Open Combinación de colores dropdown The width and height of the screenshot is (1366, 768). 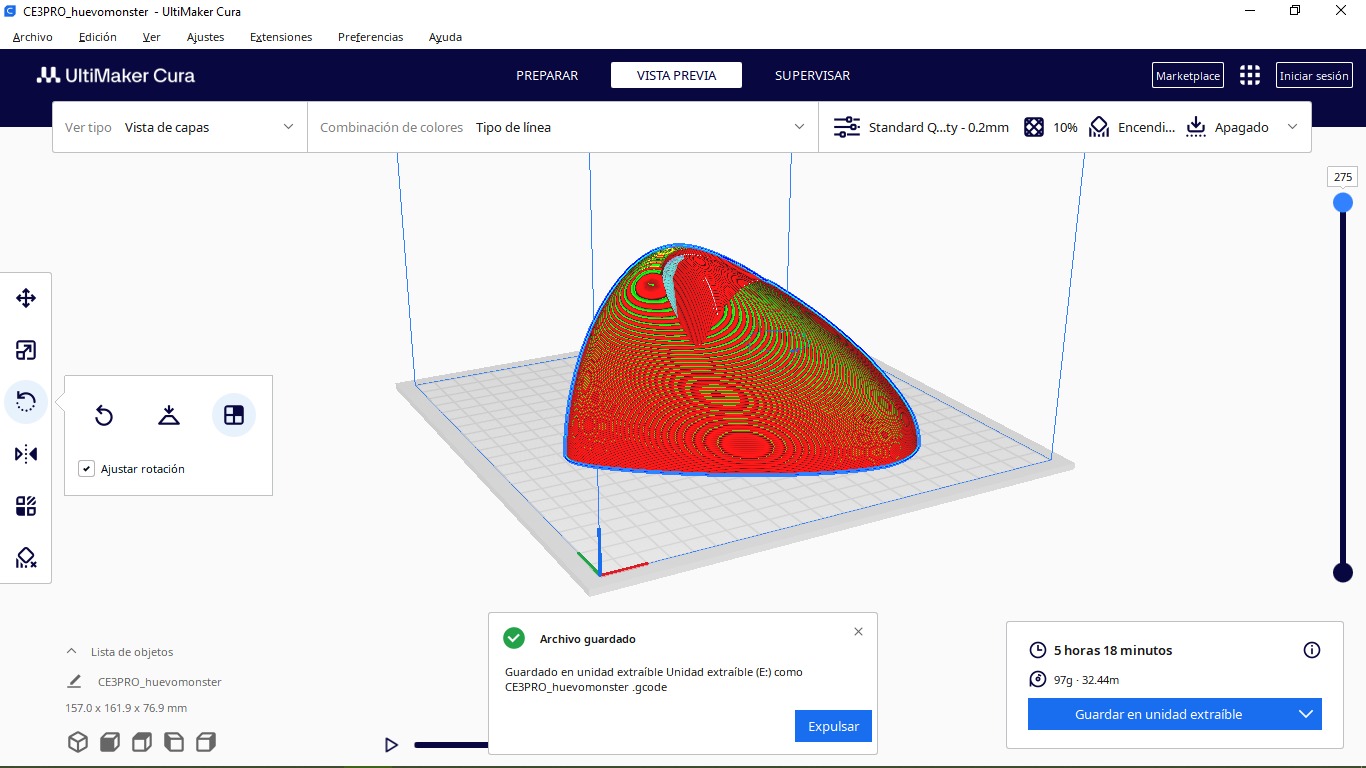coord(563,127)
